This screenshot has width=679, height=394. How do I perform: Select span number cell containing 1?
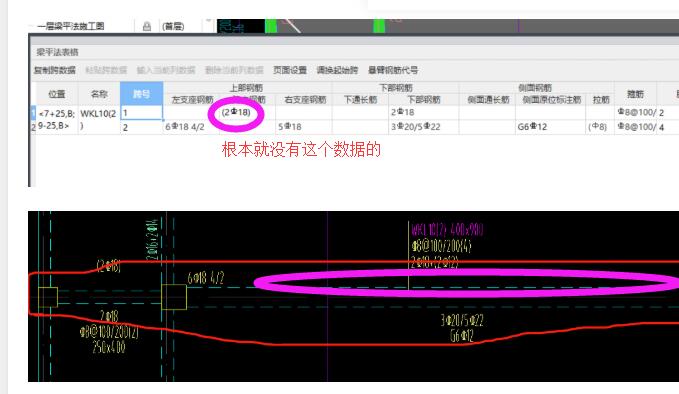pyautogui.click(x=142, y=113)
